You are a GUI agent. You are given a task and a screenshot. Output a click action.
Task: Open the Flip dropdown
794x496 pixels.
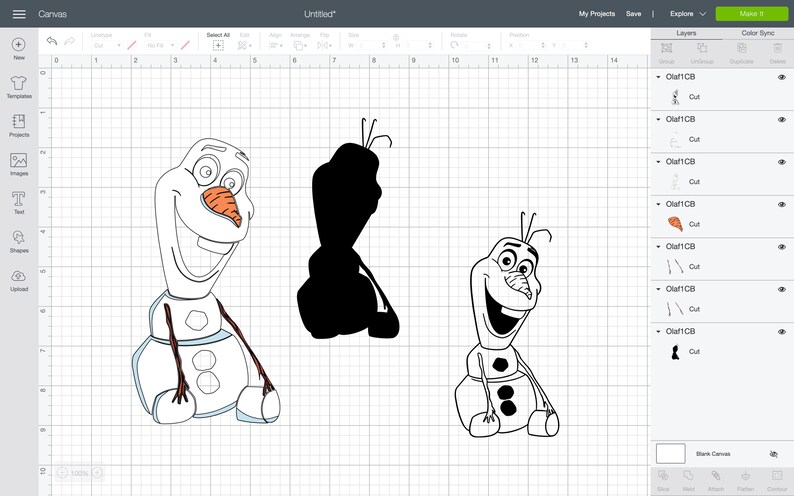[x=324, y=46]
